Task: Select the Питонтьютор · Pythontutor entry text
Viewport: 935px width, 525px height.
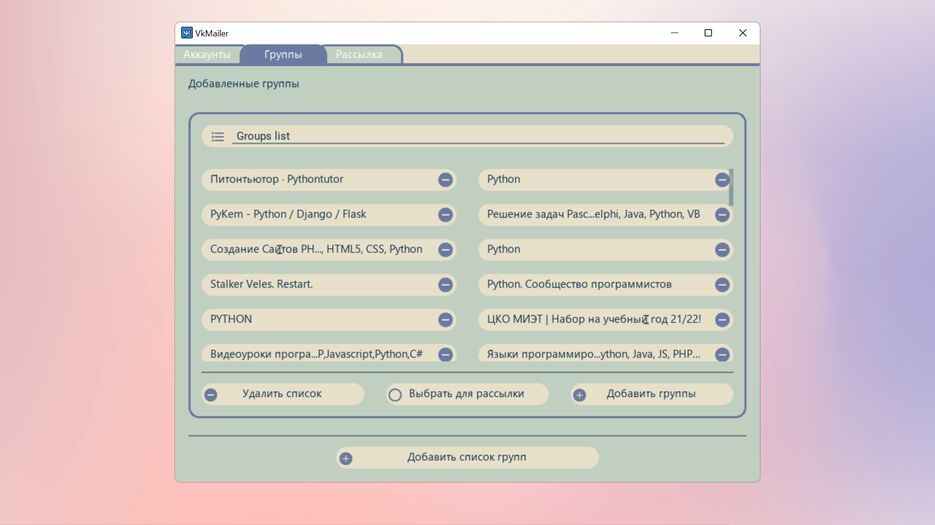Action: pyautogui.click(x=277, y=179)
